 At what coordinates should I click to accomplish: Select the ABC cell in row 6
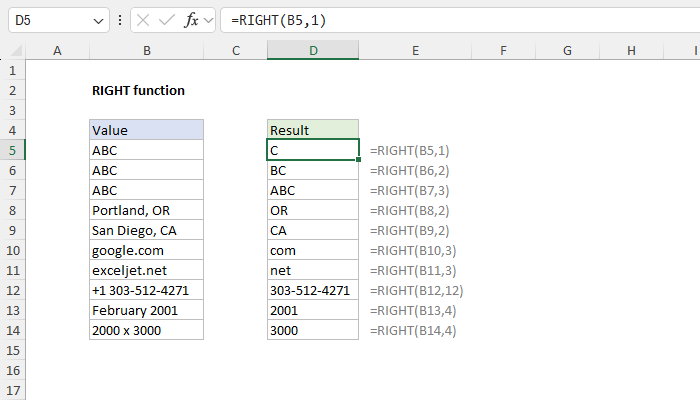(146, 171)
